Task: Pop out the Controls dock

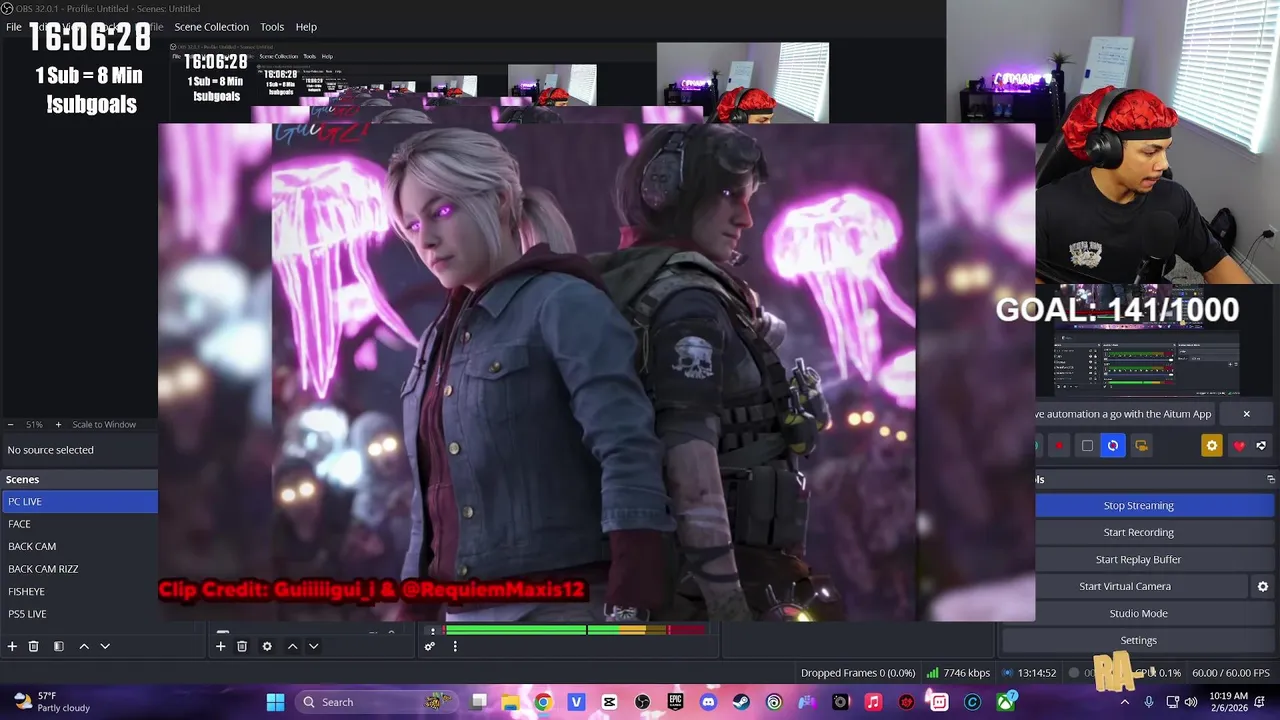Action: [1271, 480]
